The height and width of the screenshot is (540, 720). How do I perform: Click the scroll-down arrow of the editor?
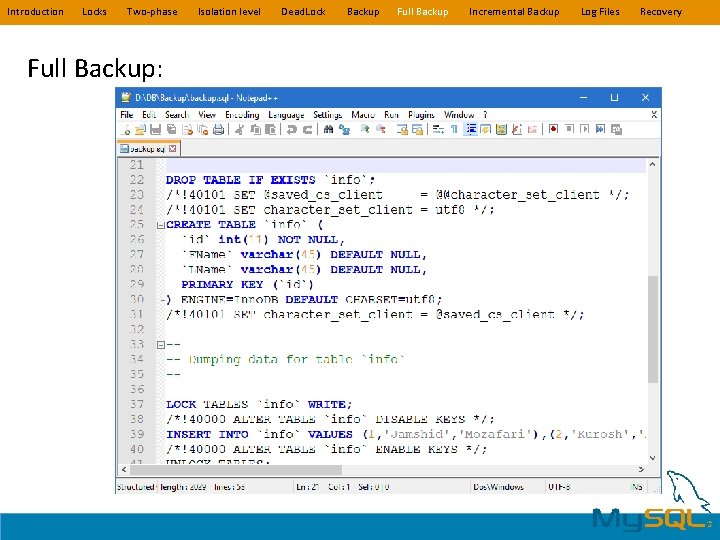(652, 458)
